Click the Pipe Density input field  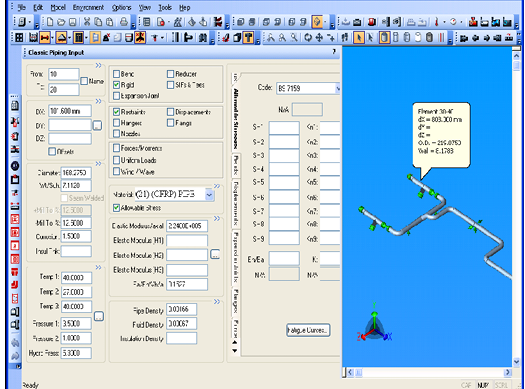[181, 309]
